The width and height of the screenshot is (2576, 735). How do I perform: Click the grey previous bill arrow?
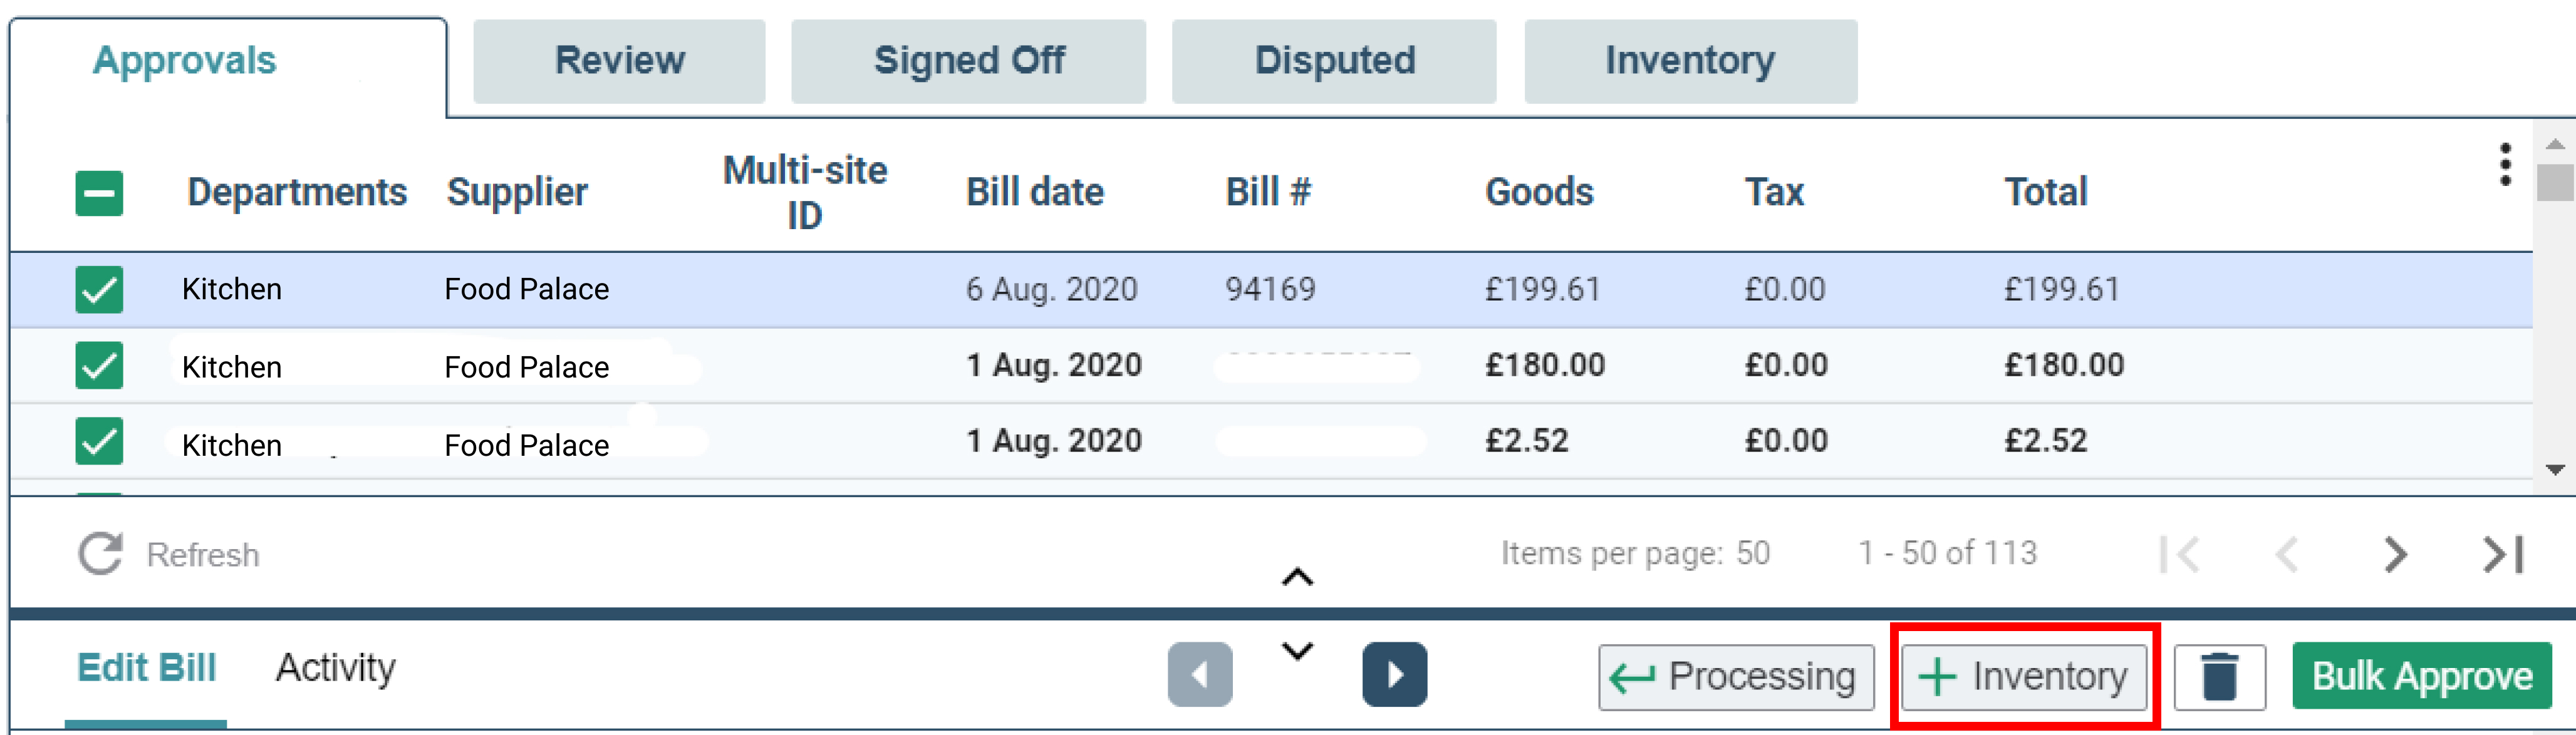(x=1199, y=675)
